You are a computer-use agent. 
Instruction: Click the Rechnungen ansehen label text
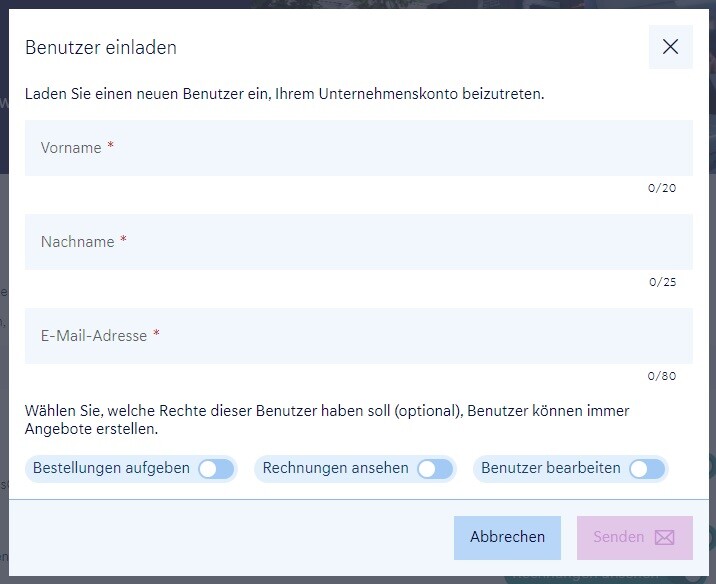pos(335,468)
